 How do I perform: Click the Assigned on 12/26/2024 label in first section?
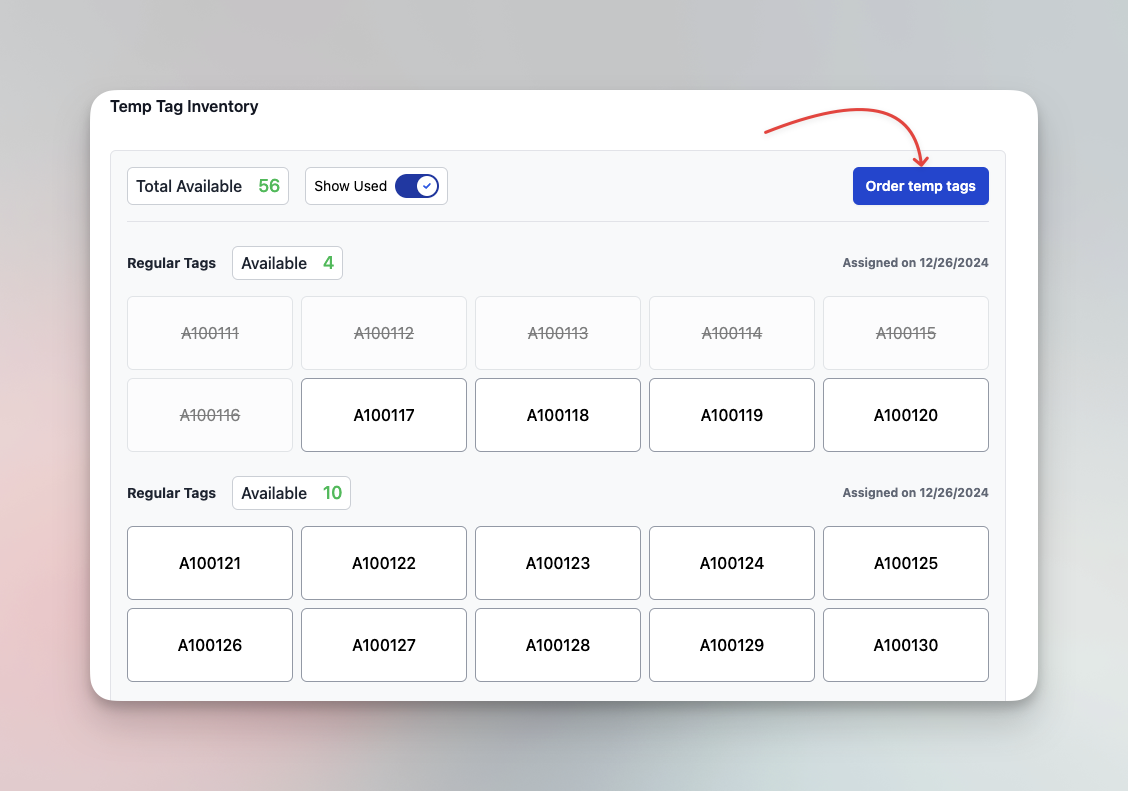(913, 262)
